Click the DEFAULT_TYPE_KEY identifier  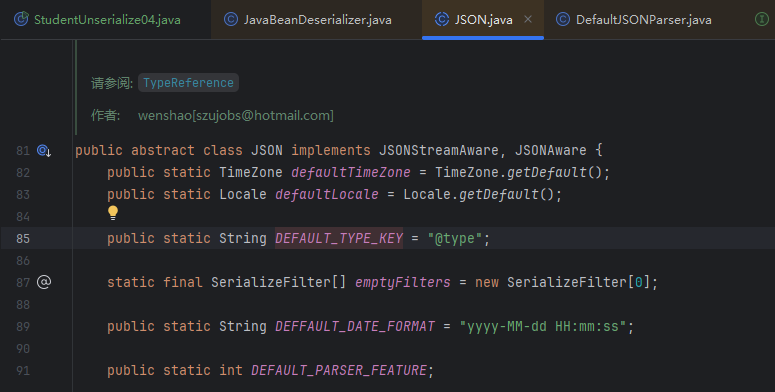[339, 238]
